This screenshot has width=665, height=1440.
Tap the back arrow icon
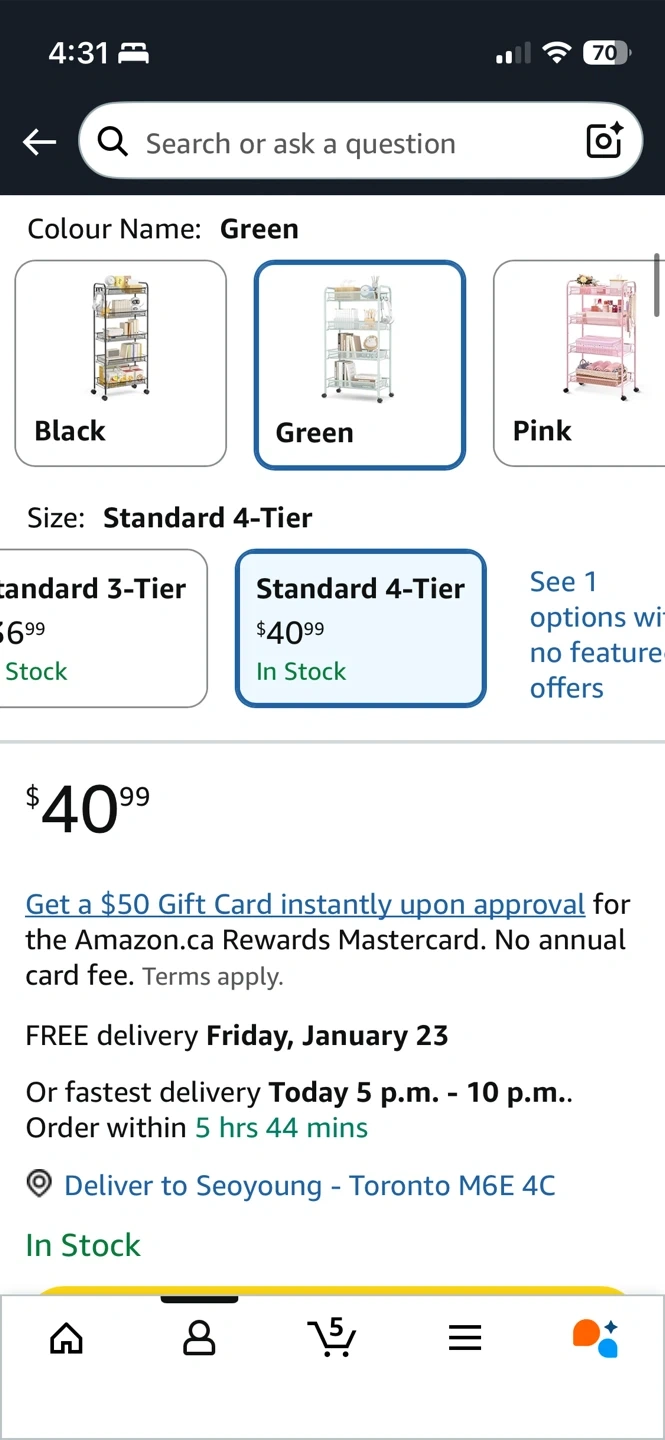coord(40,143)
